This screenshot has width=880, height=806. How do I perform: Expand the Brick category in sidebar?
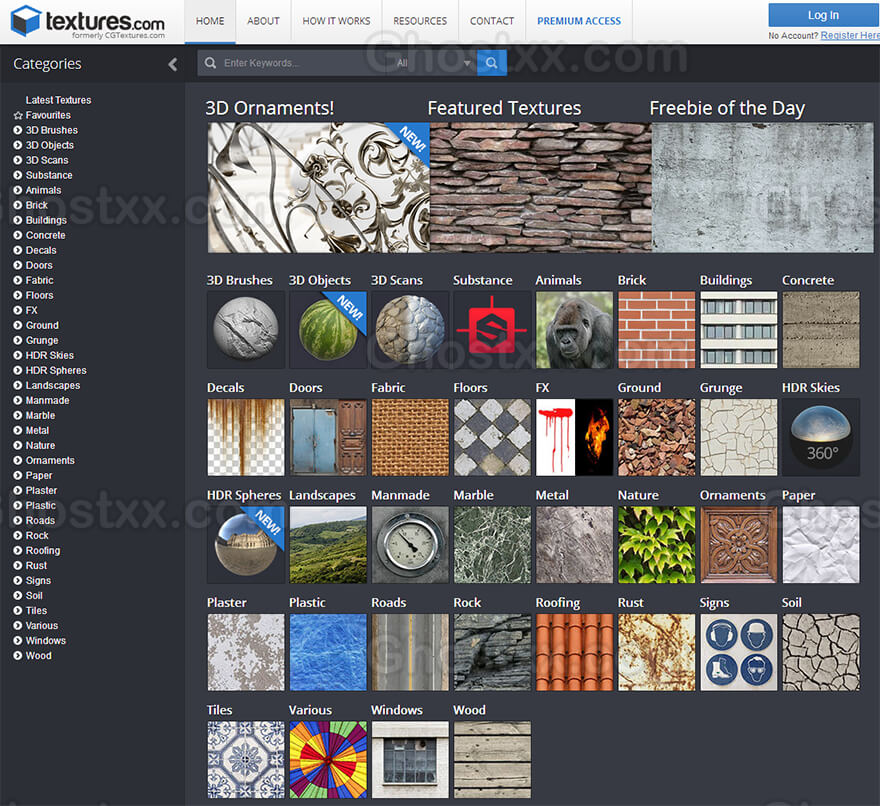[x=18, y=205]
